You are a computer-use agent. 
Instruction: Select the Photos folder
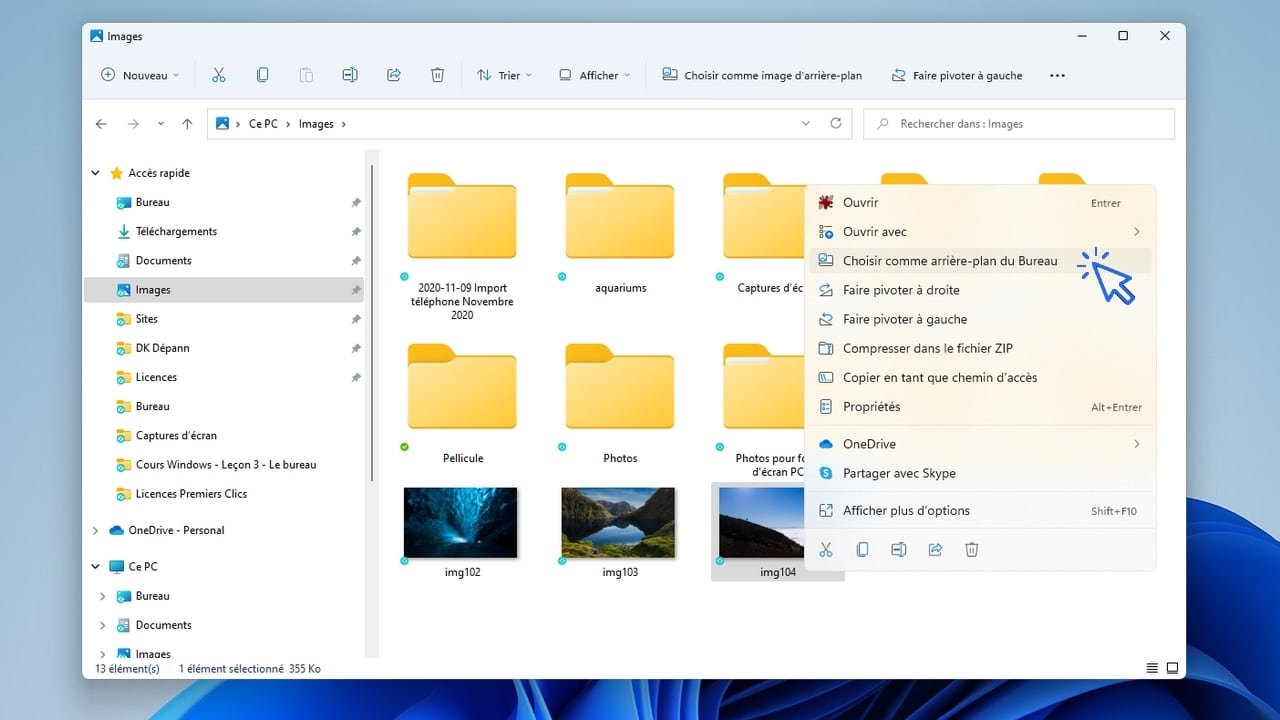pos(620,404)
